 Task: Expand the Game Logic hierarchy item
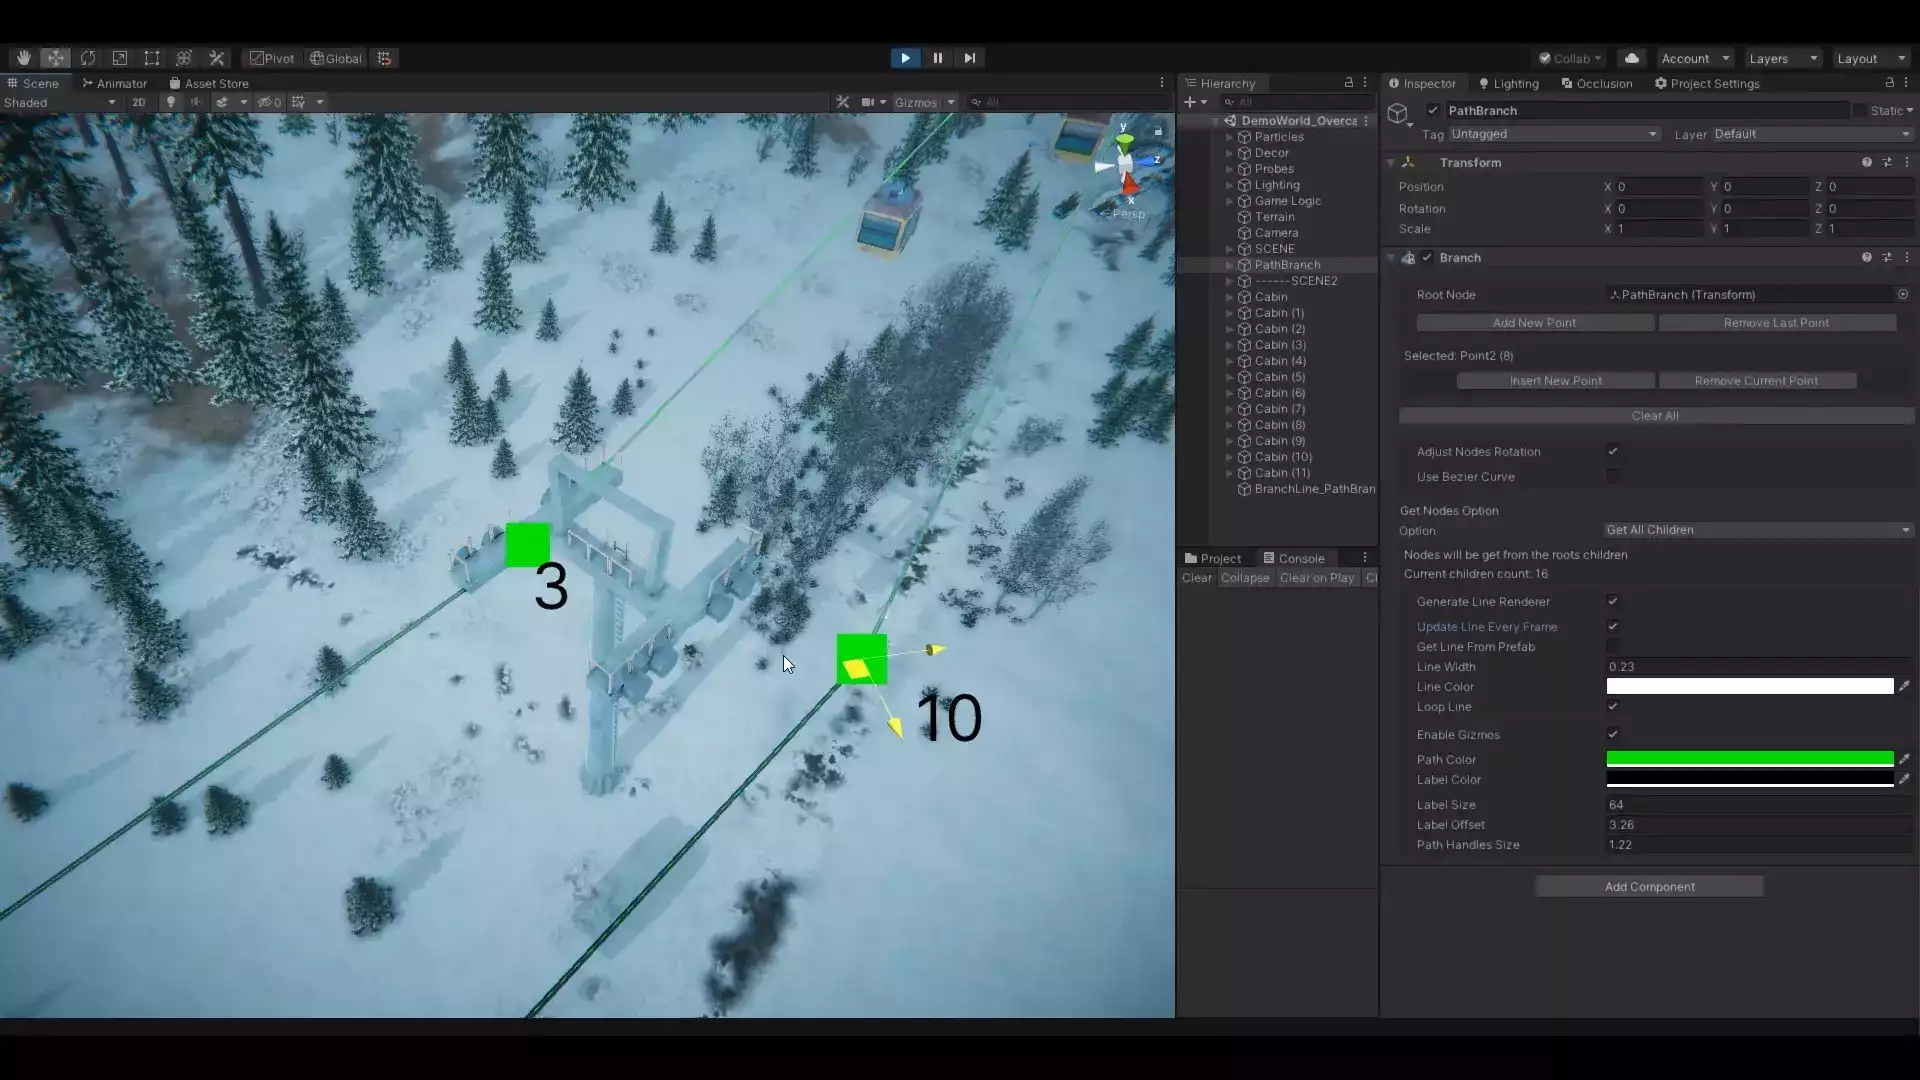pos(1229,201)
